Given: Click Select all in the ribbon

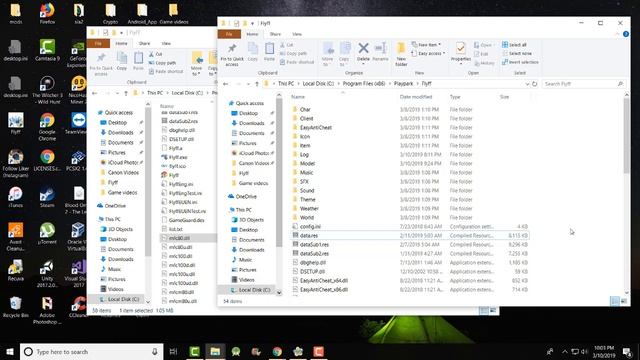Looking at the screenshot, I should click(x=514, y=44).
